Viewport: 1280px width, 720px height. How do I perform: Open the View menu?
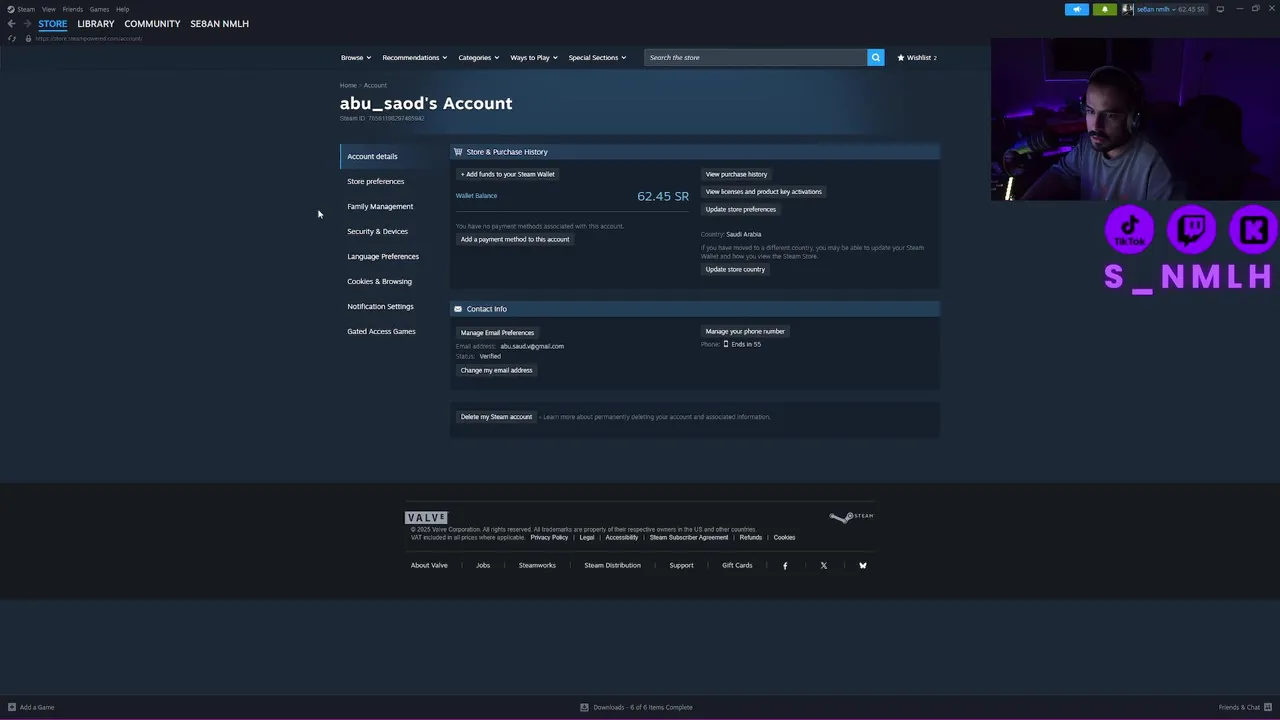[48, 9]
